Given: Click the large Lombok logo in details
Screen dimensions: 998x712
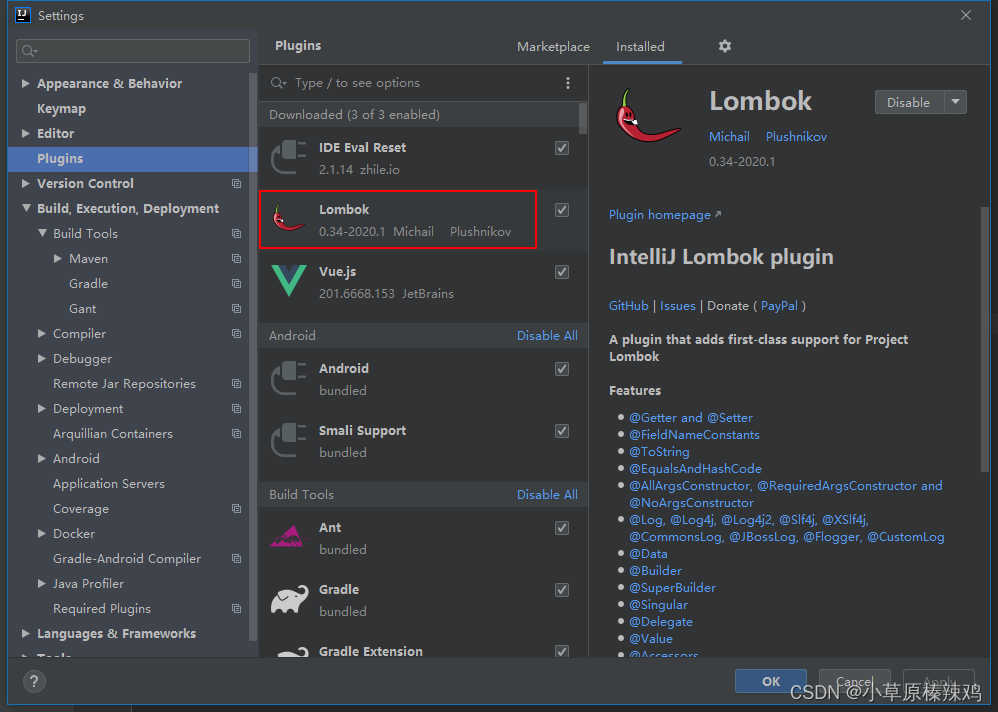Looking at the screenshot, I should pyautogui.click(x=647, y=115).
